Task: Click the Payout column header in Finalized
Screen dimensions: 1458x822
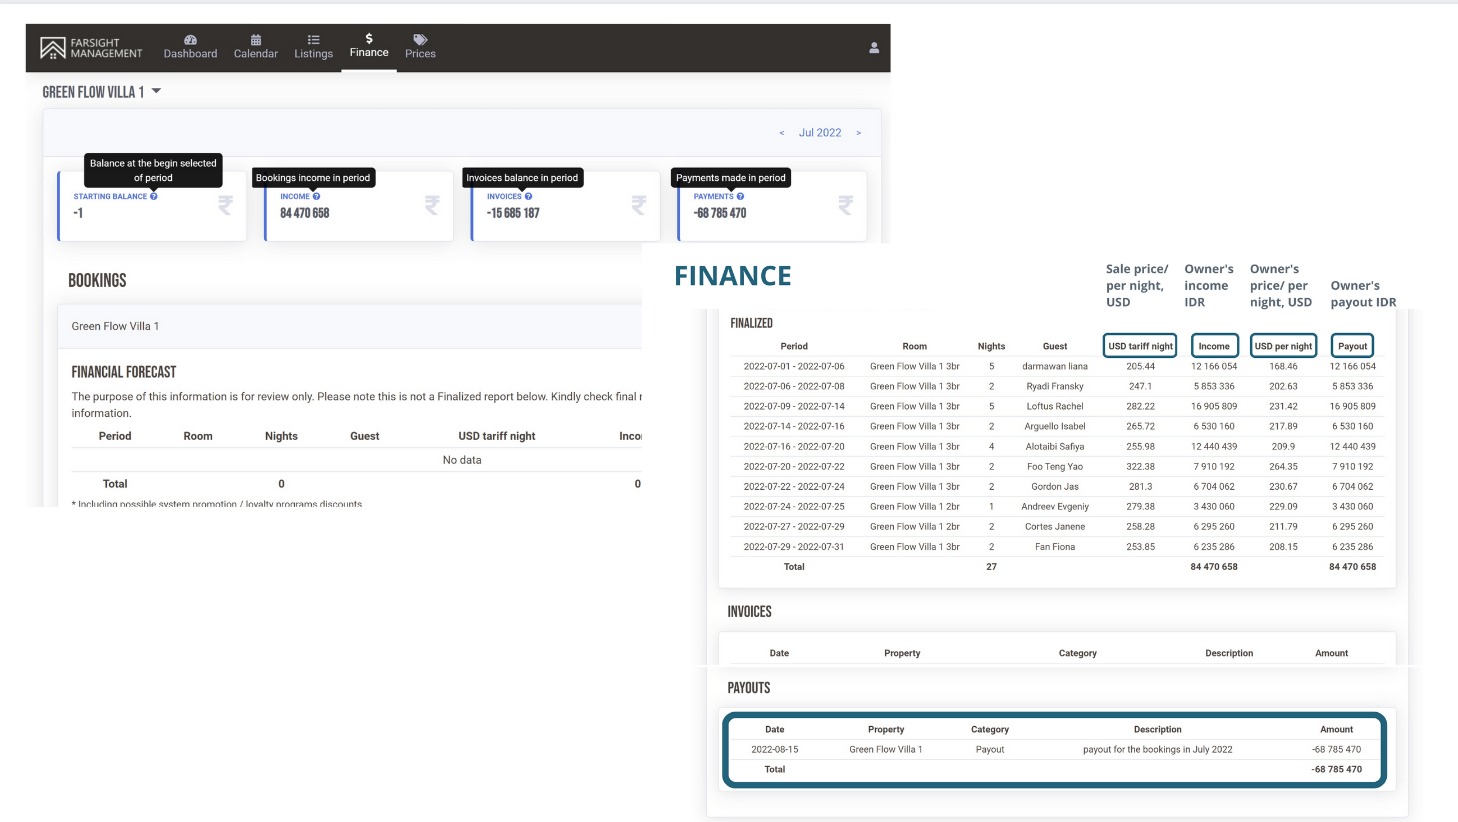Action: 1352,346
